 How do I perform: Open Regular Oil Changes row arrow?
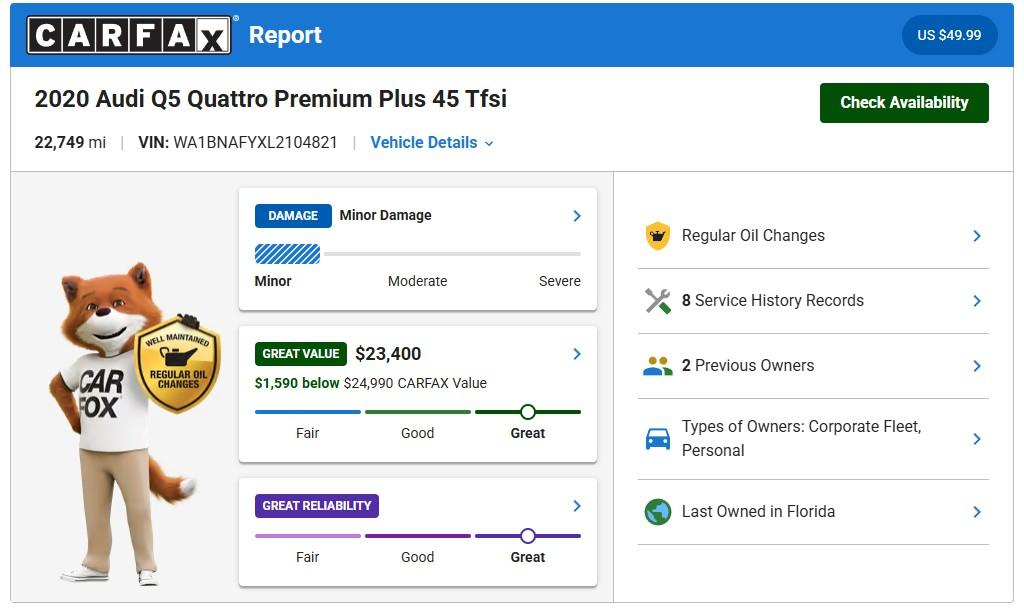click(977, 236)
